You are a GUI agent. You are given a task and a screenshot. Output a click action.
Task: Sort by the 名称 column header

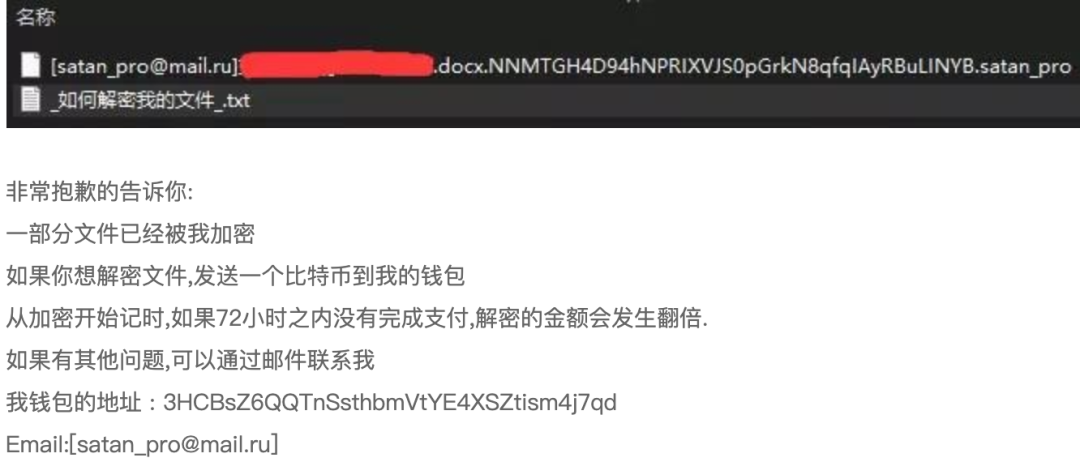(36, 18)
